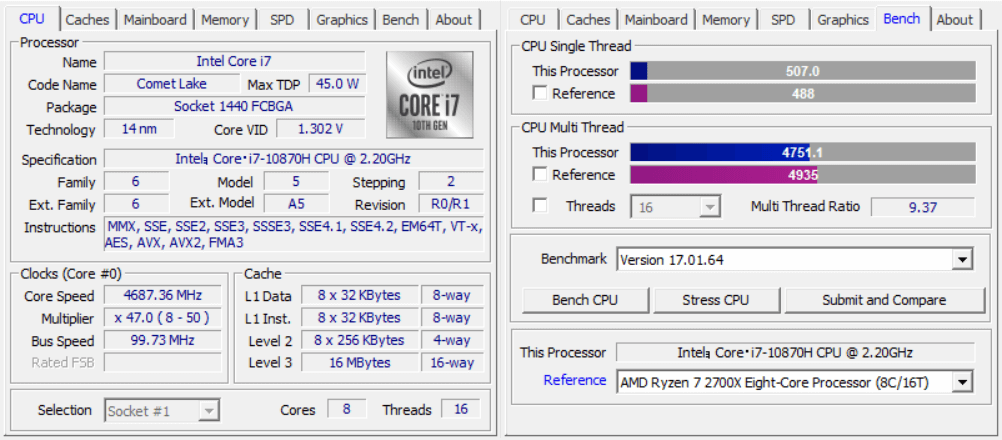The image size is (1002, 440).
Task: Click the Threads count value 16 in CPU tab
Action: 461,409
